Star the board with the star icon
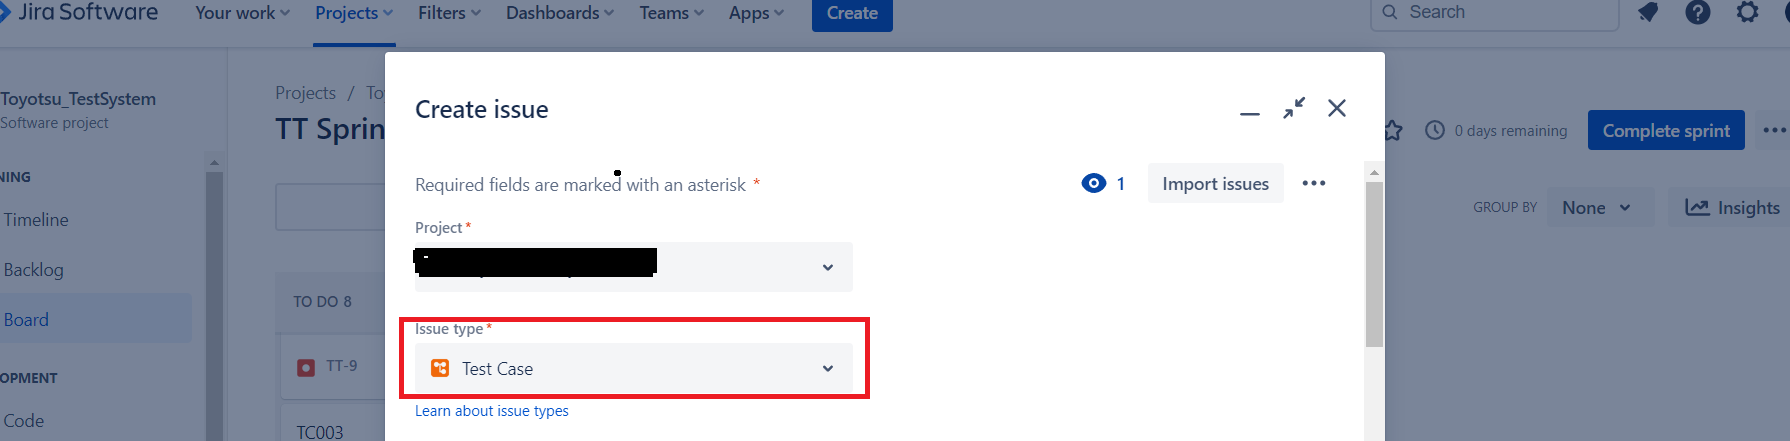The width and height of the screenshot is (1790, 441). (1393, 131)
